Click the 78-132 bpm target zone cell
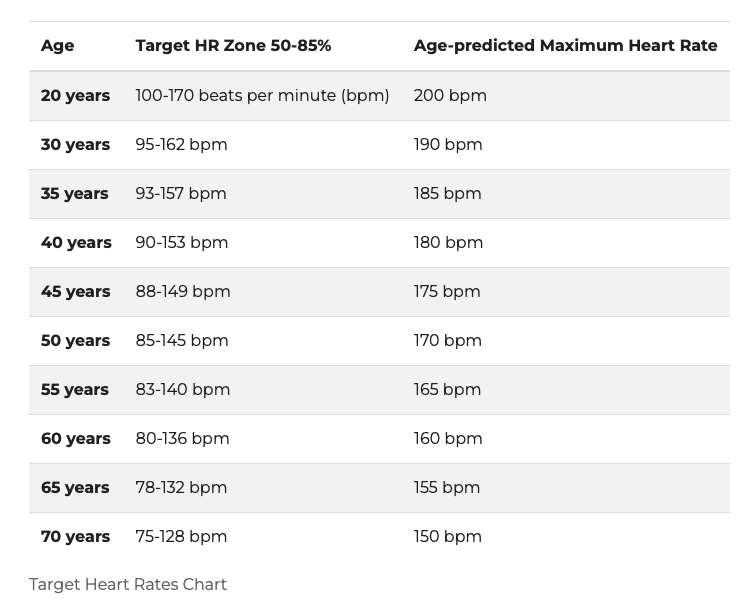Viewport: 746px width, 609px height. tap(181, 488)
